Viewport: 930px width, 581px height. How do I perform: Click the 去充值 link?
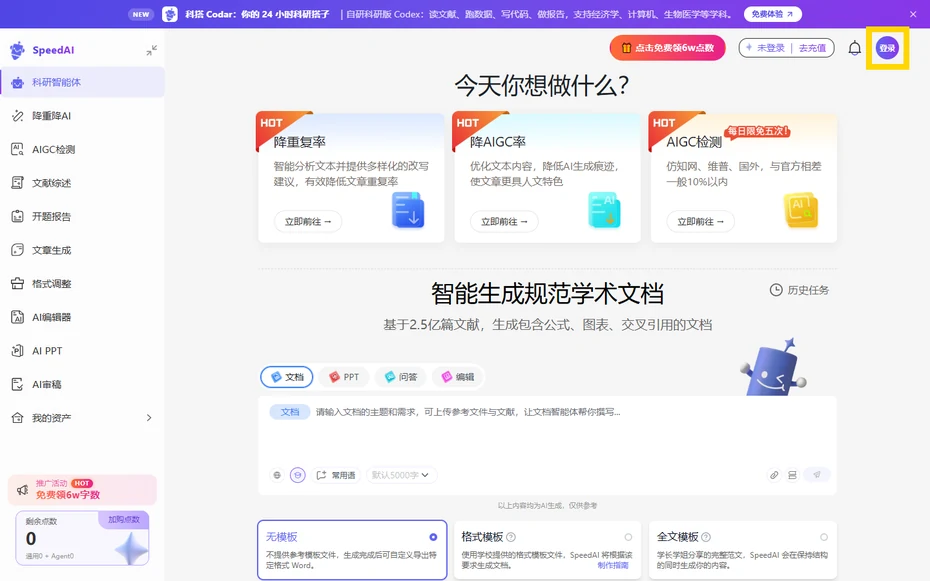812,48
